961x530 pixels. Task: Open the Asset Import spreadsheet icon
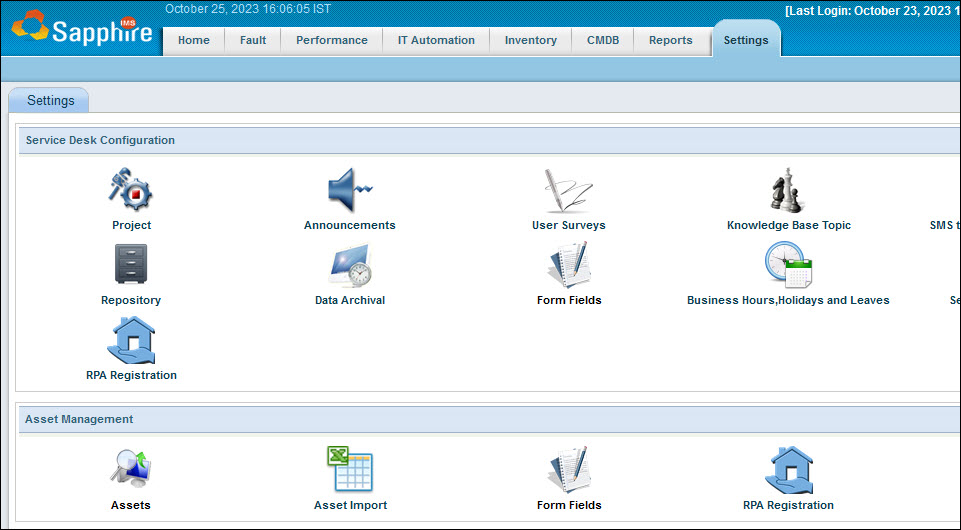(350, 471)
